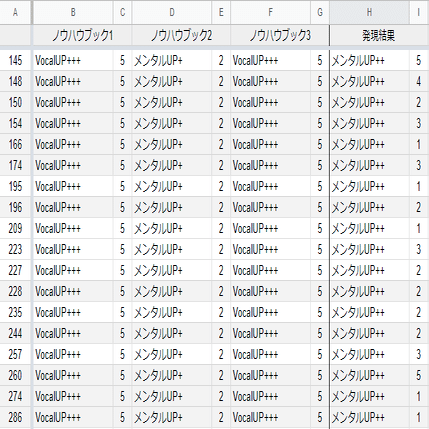Select column I header
This screenshot has width=429, height=429.
click(x=419, y=12)
